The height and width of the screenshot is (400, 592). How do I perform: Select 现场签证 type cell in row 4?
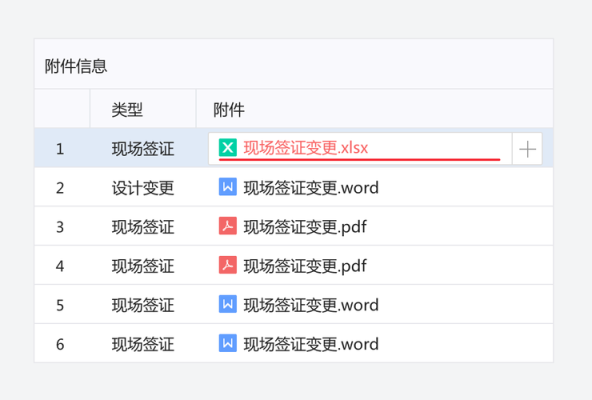(143, 266)
